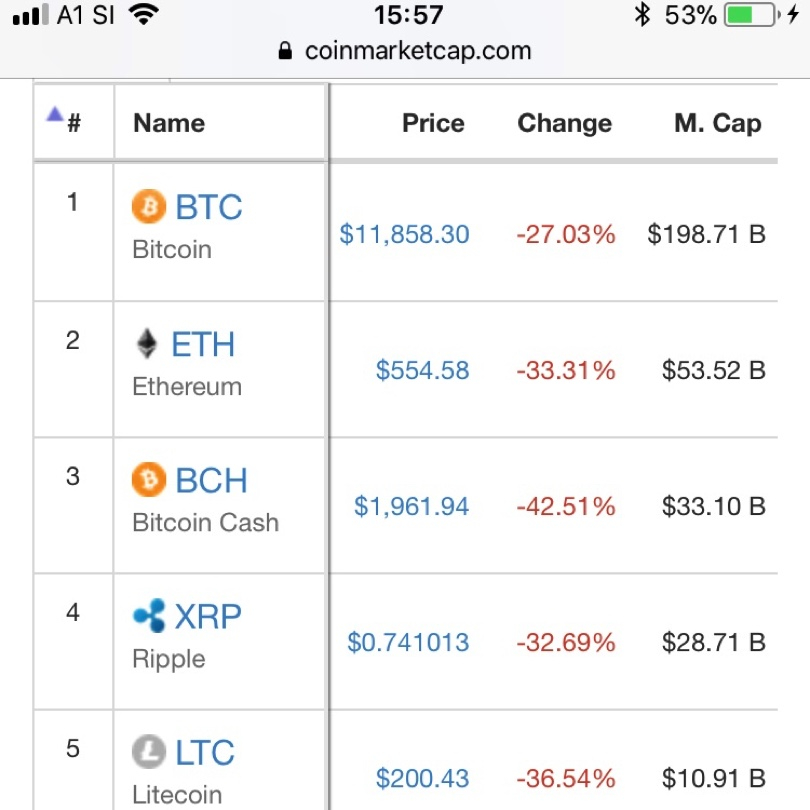Tap the Bitcoin Cash orange logo icon
This screenshot has height=810, width=810.
pyautogui.click(x=149, y=479)
